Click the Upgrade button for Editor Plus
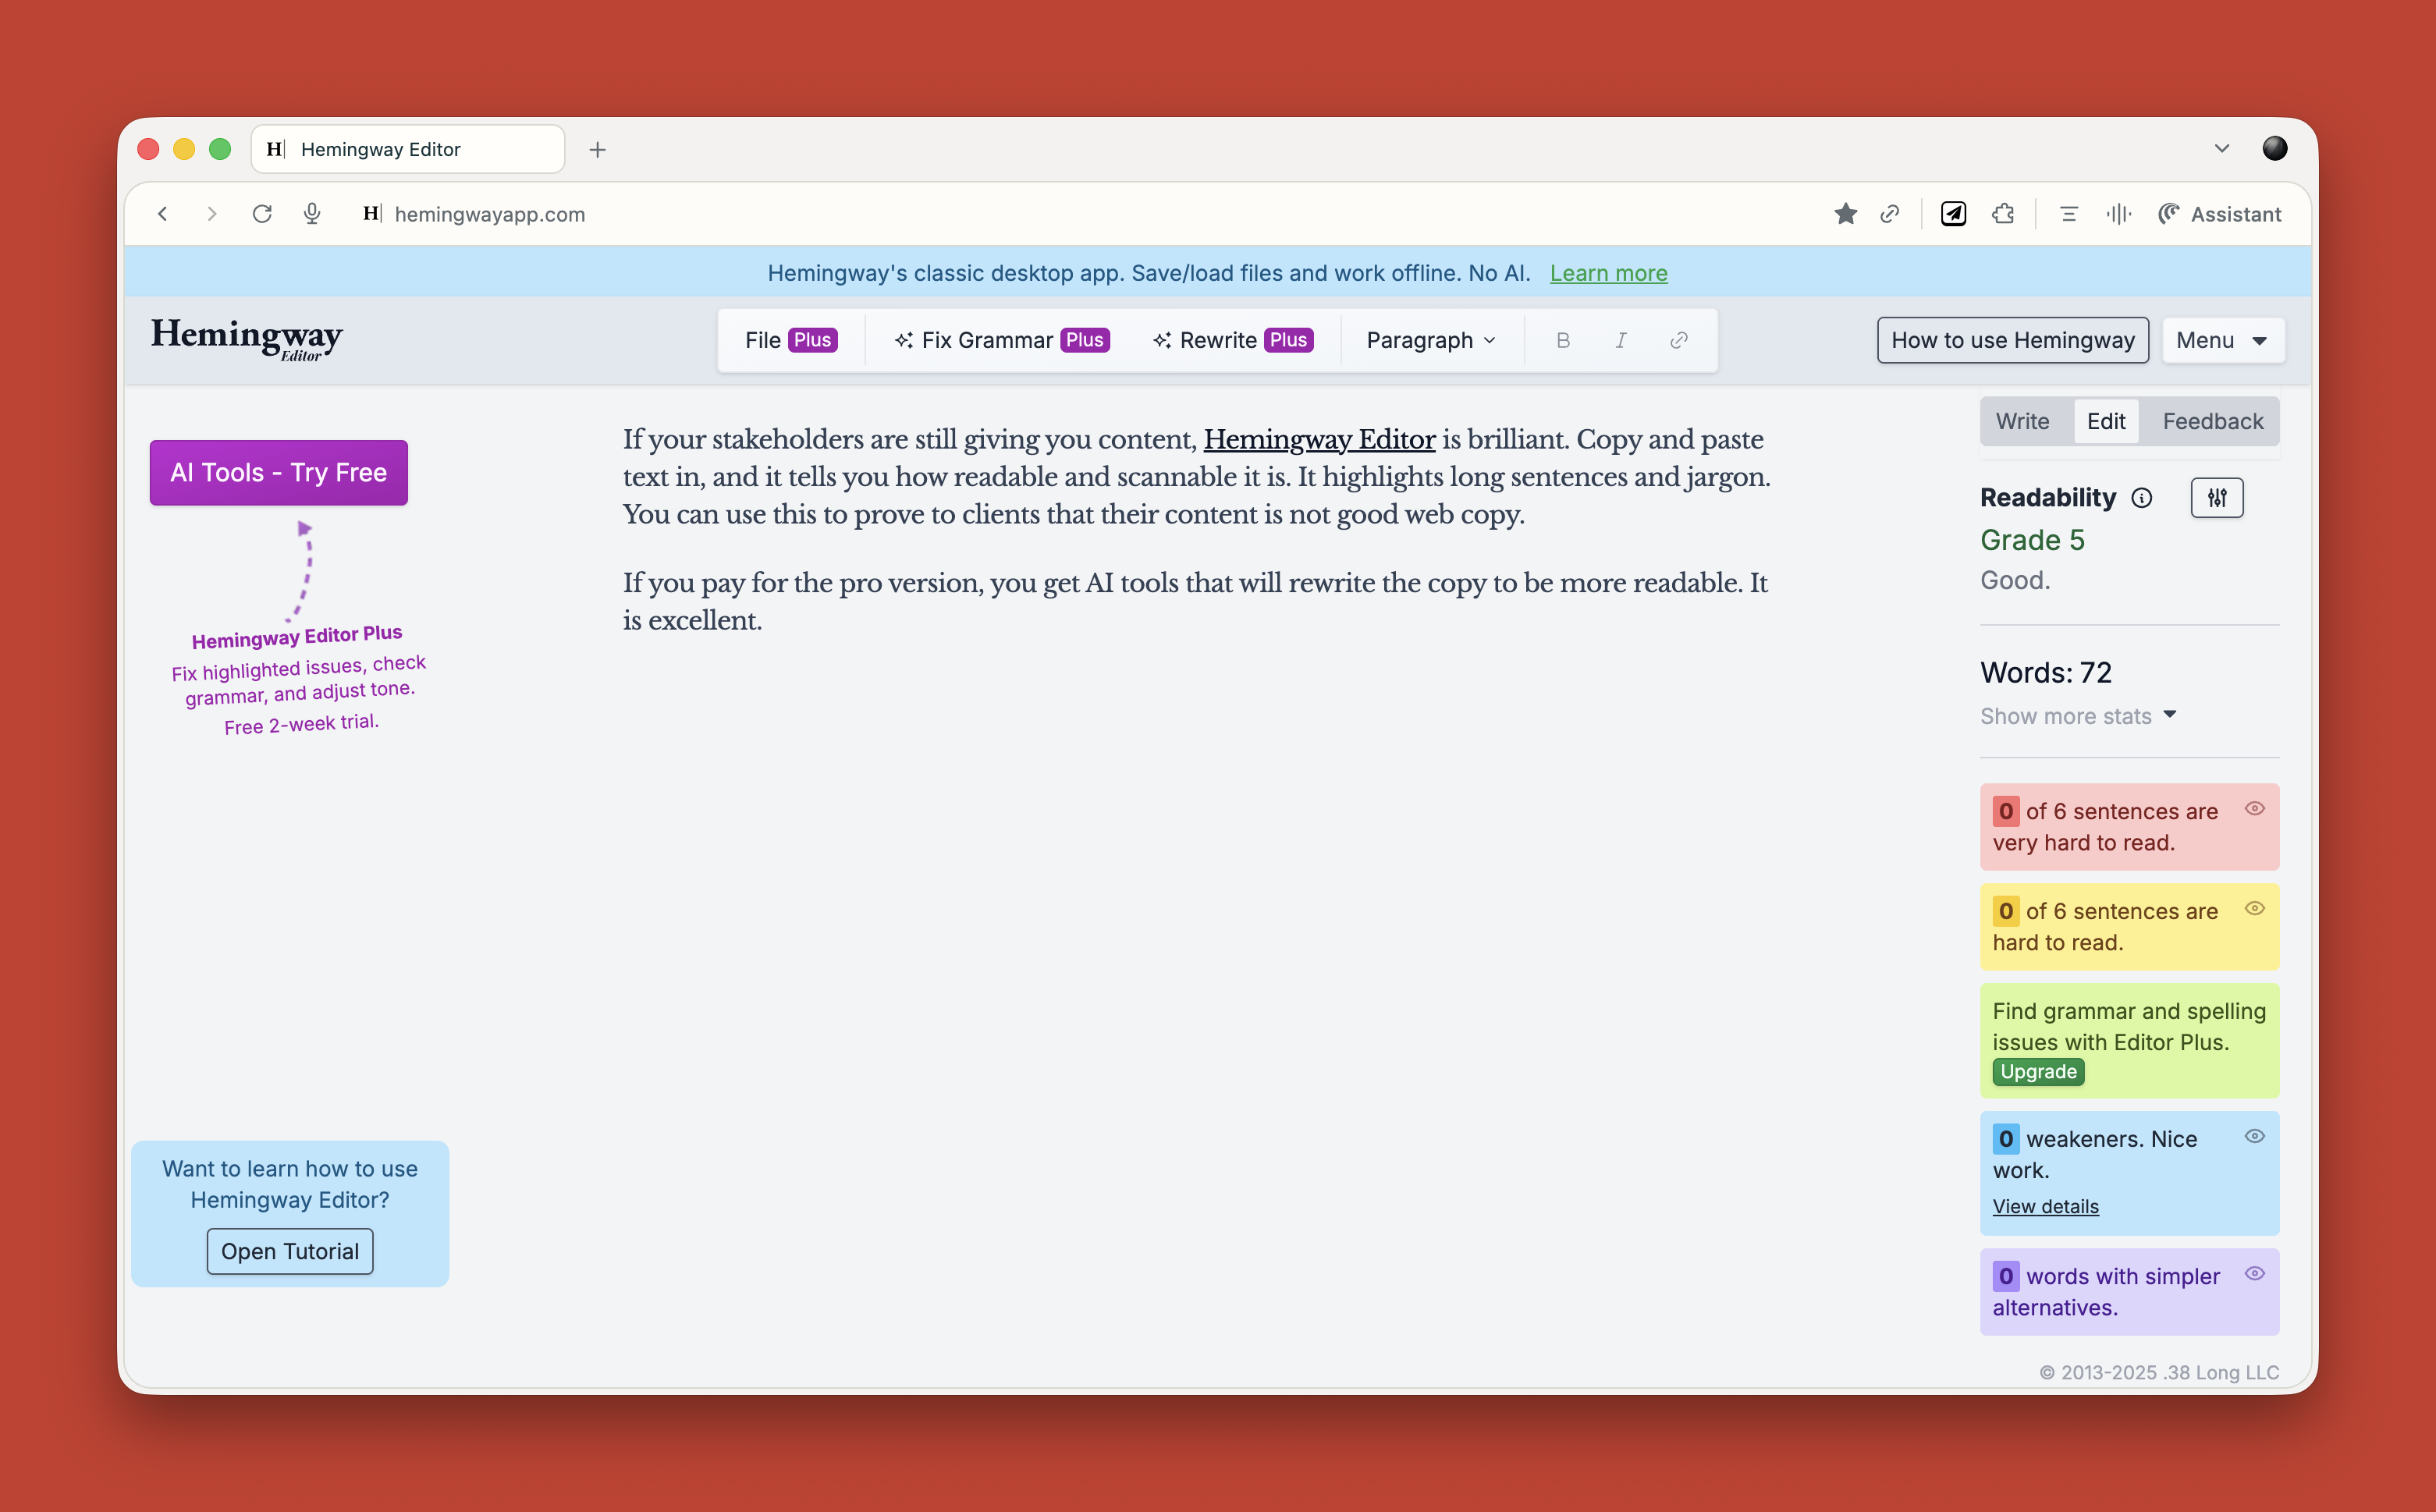 [2037, 1071]
